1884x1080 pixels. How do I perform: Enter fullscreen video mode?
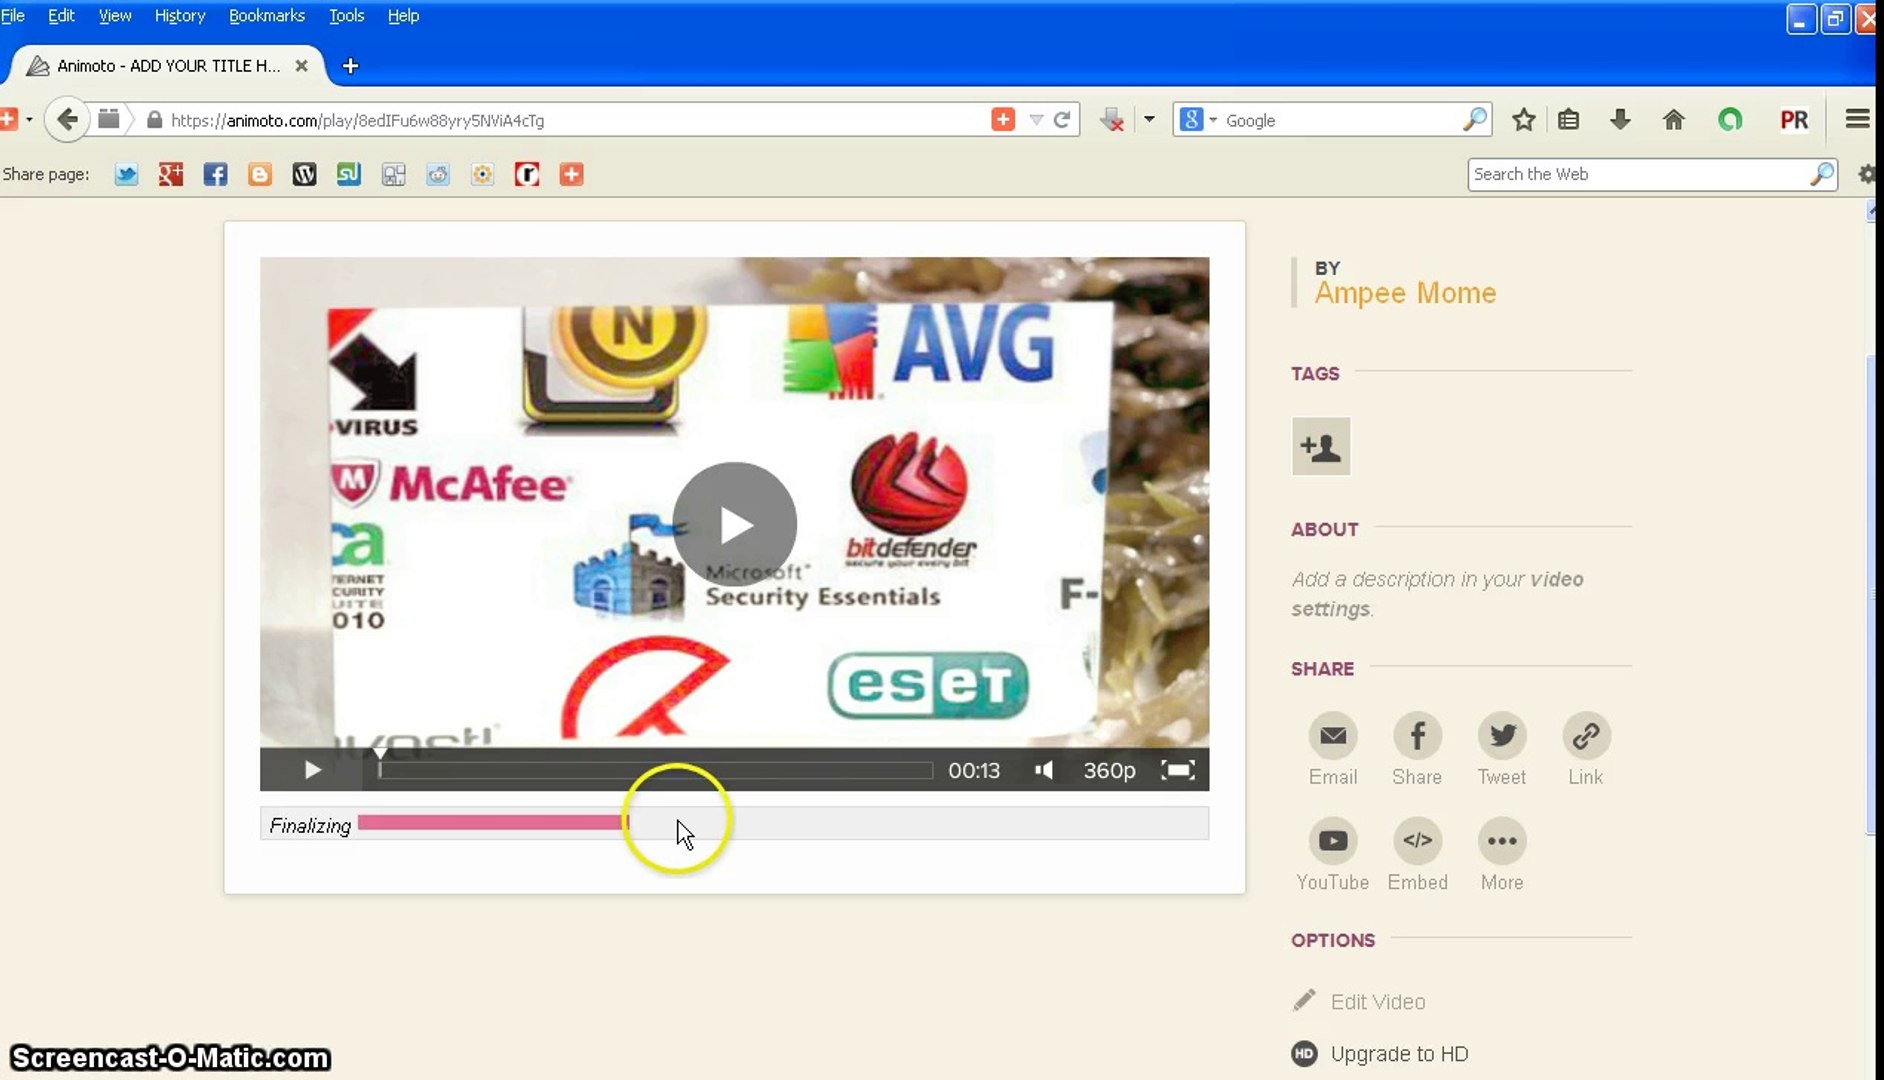[x=1178, y=770]
